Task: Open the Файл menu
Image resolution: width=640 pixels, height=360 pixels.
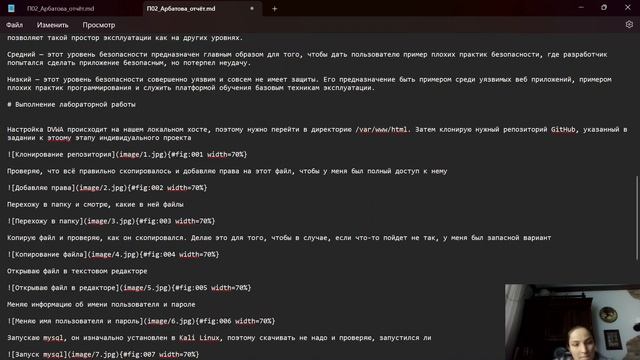Action: tap(14, 25)
